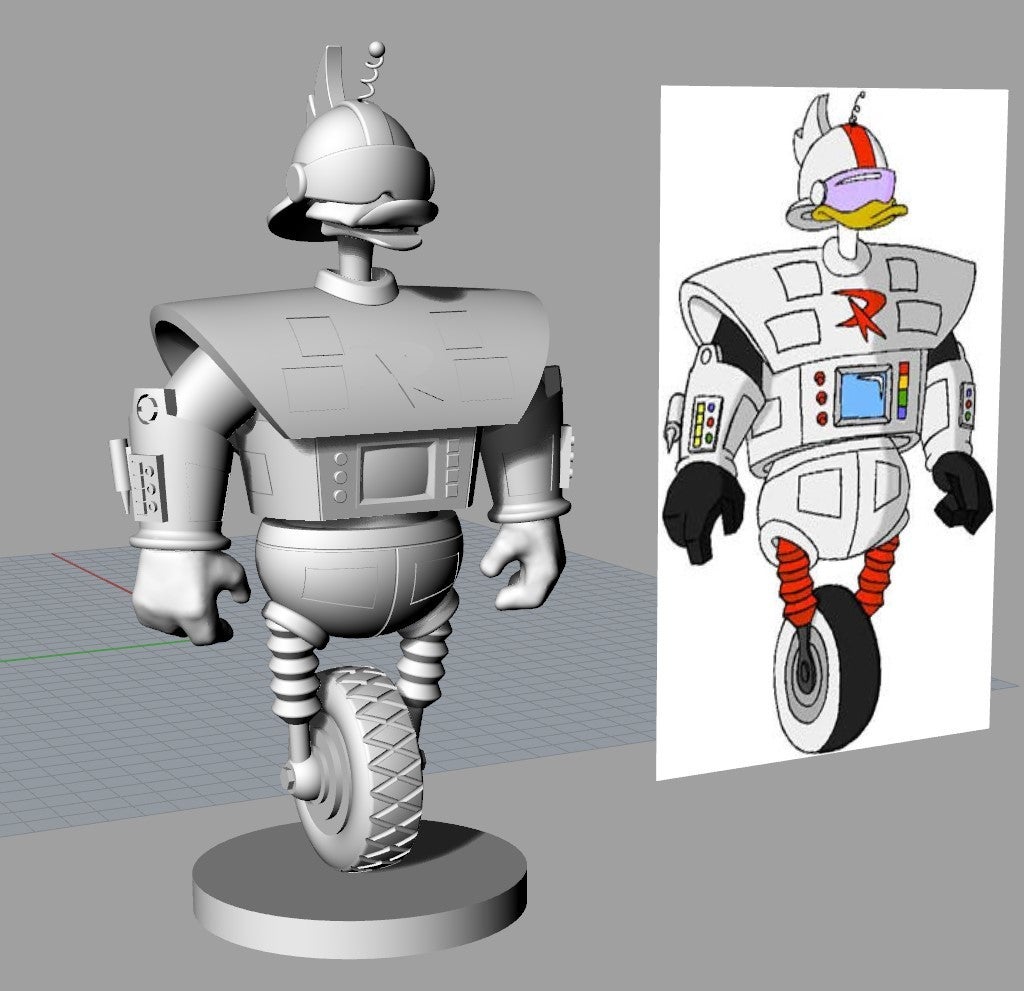1024x991 pixels.
Task: Click the colored chest screen in the reference image
Action: (864, 397)
